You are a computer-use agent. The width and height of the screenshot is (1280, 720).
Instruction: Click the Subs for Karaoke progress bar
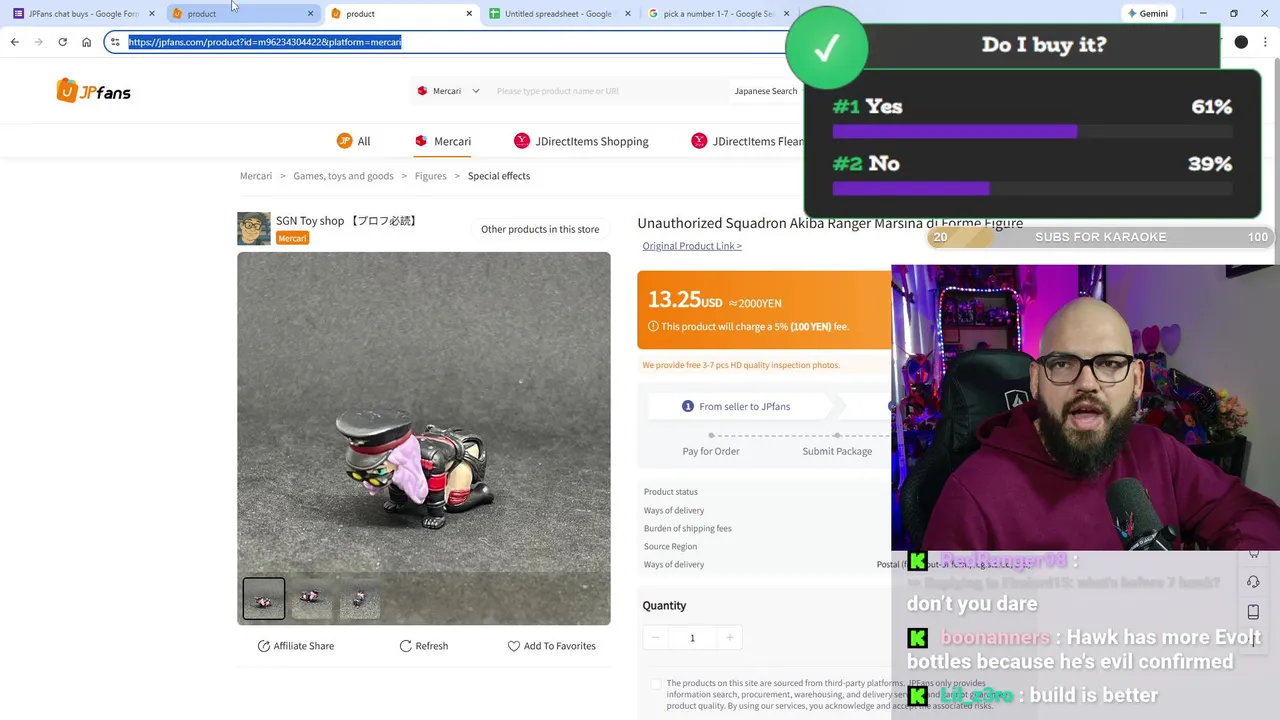tap(1100, 237)
